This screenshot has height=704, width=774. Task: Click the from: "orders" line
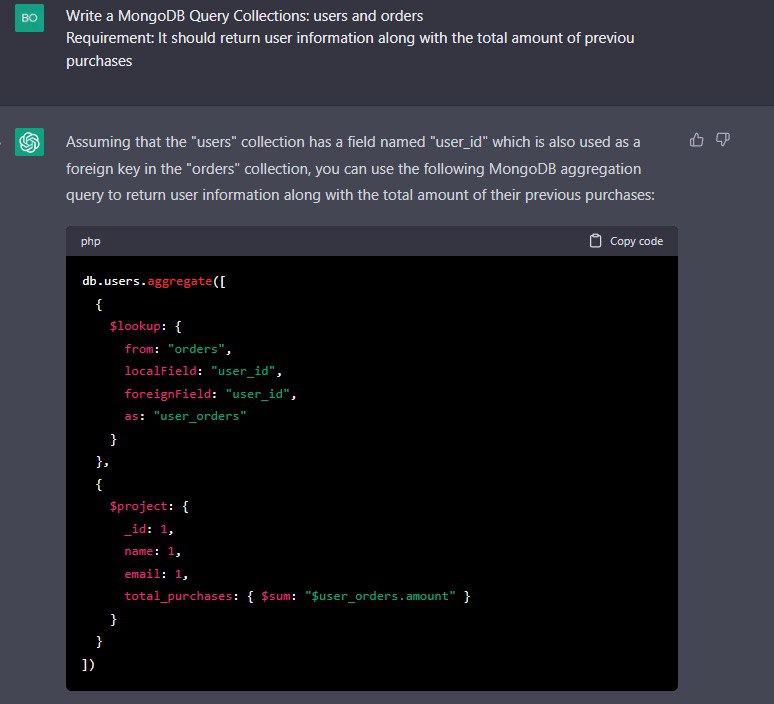click(178, 349)
